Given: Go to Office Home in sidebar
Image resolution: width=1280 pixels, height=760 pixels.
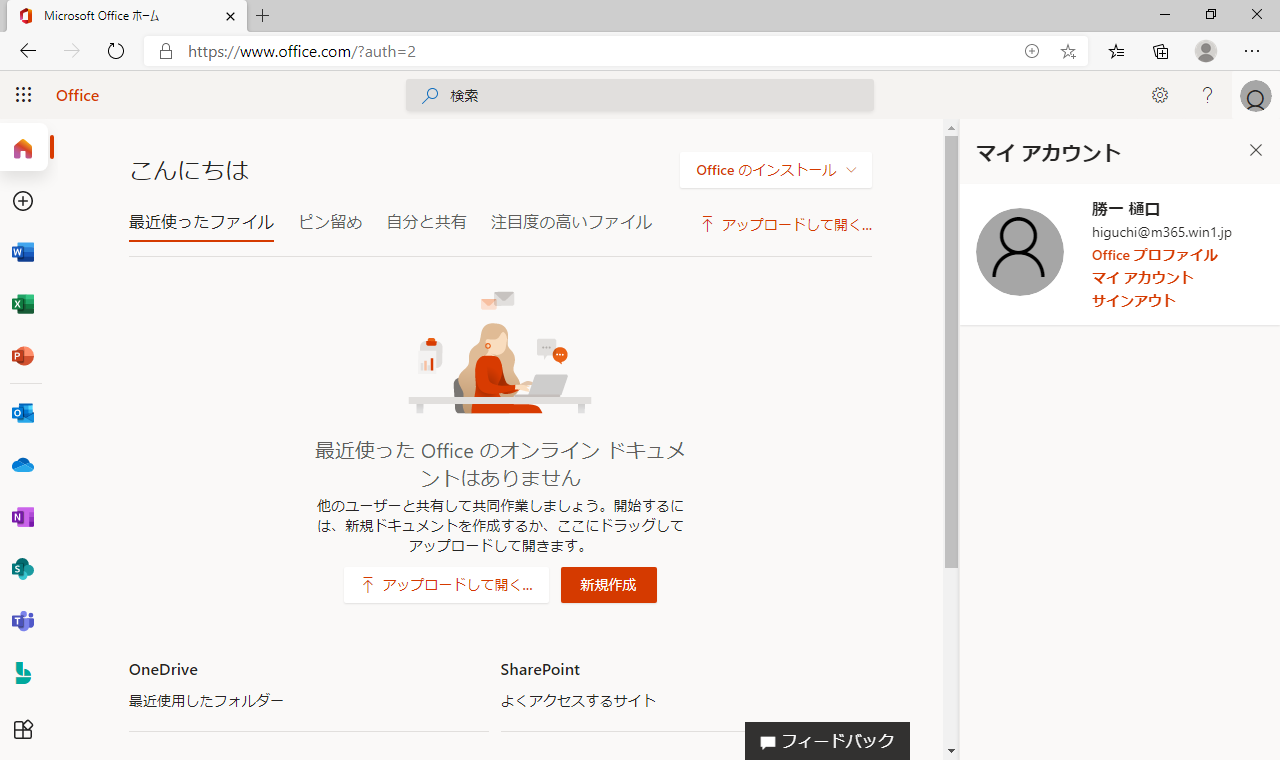Looking at the screenshot, I should pyautogui.click(x=23, y=149).
